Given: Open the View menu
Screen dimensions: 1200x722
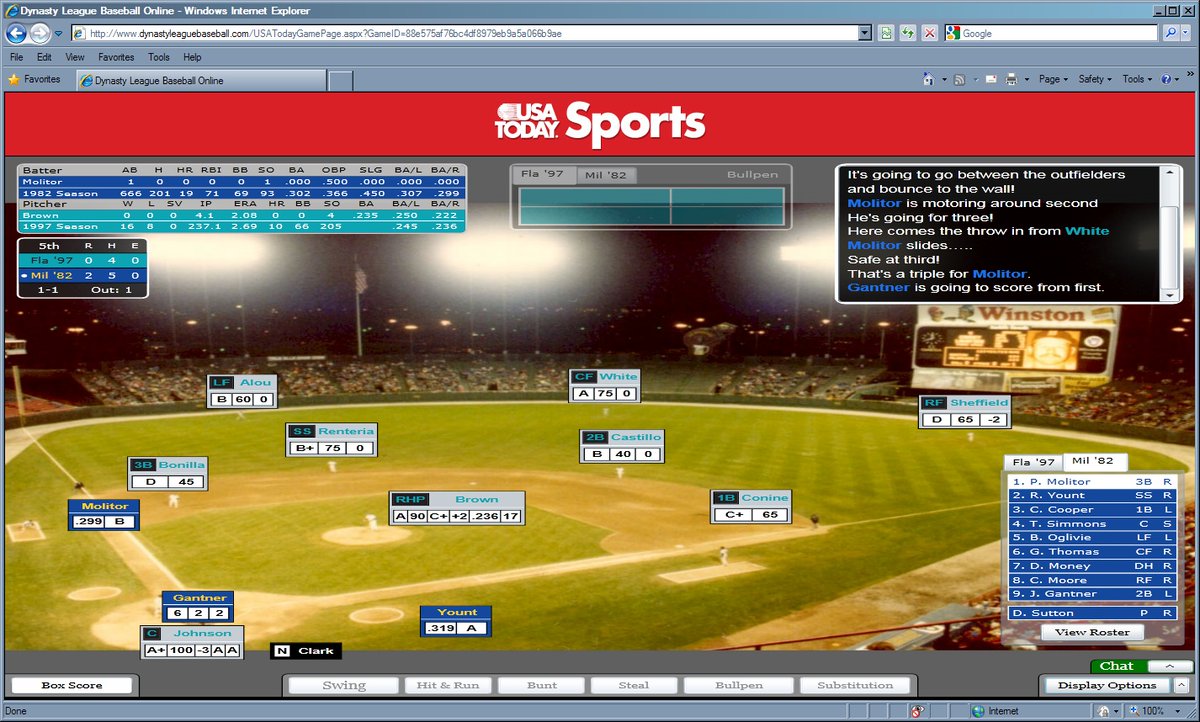Looking at the screenshot, I should coord(75,57).
